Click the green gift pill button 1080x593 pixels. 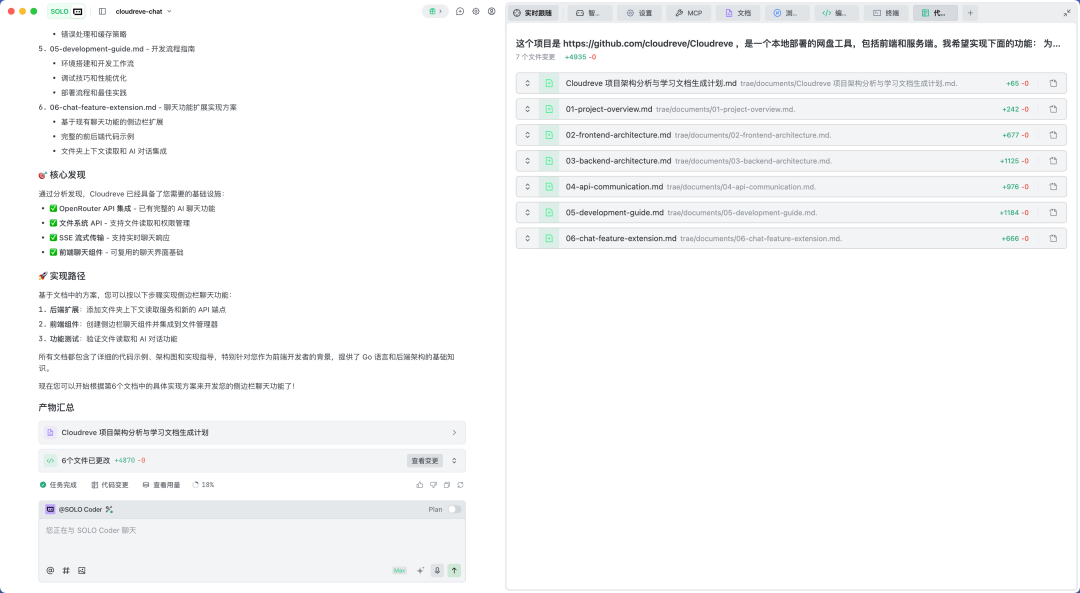point(435,12)
